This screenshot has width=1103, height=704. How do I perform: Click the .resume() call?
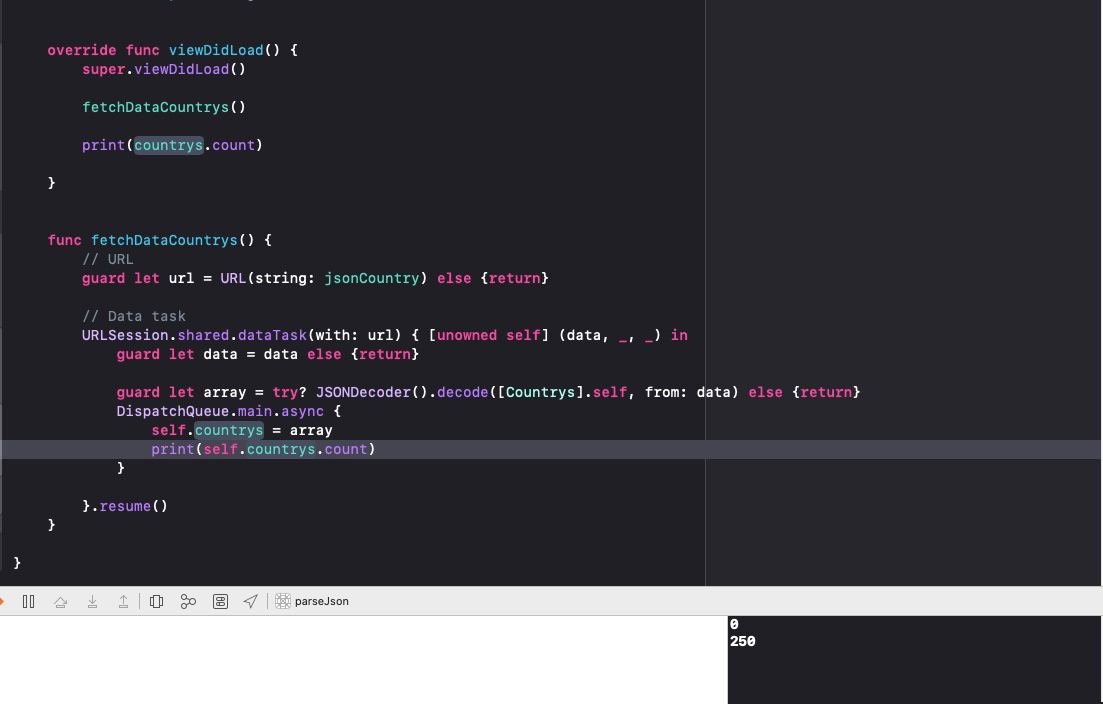(x=129, y=506)
